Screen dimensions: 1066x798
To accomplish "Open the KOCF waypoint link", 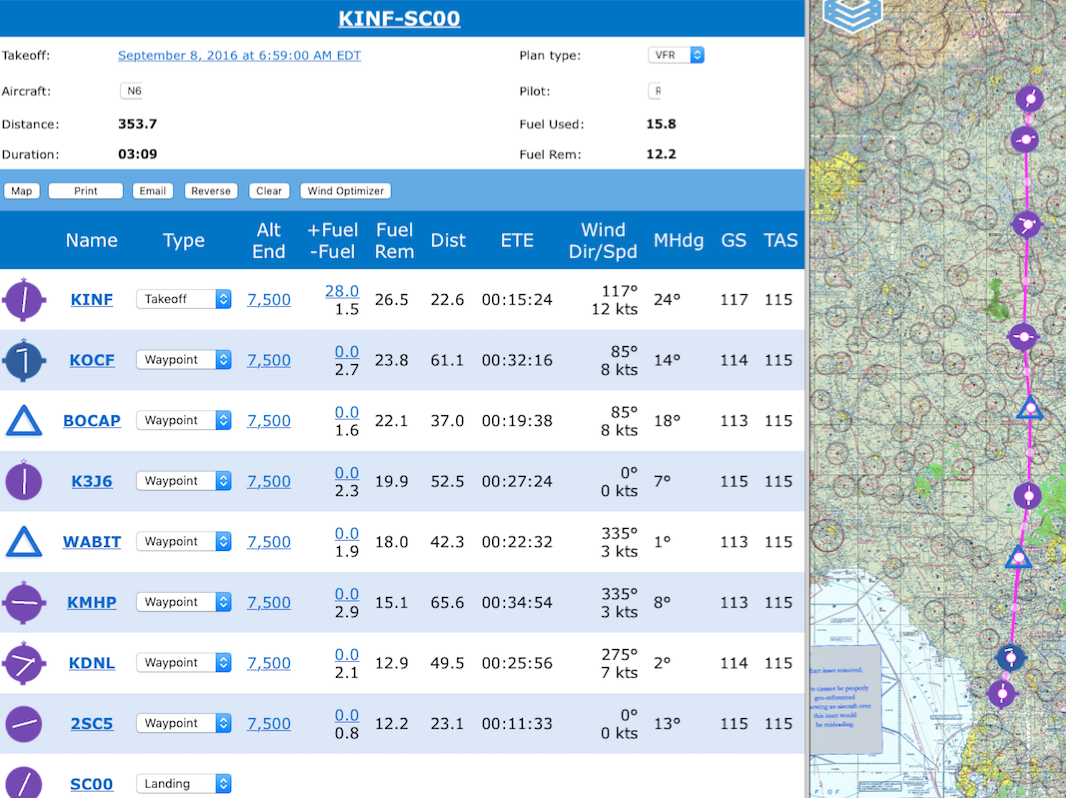I will (92, 360).
